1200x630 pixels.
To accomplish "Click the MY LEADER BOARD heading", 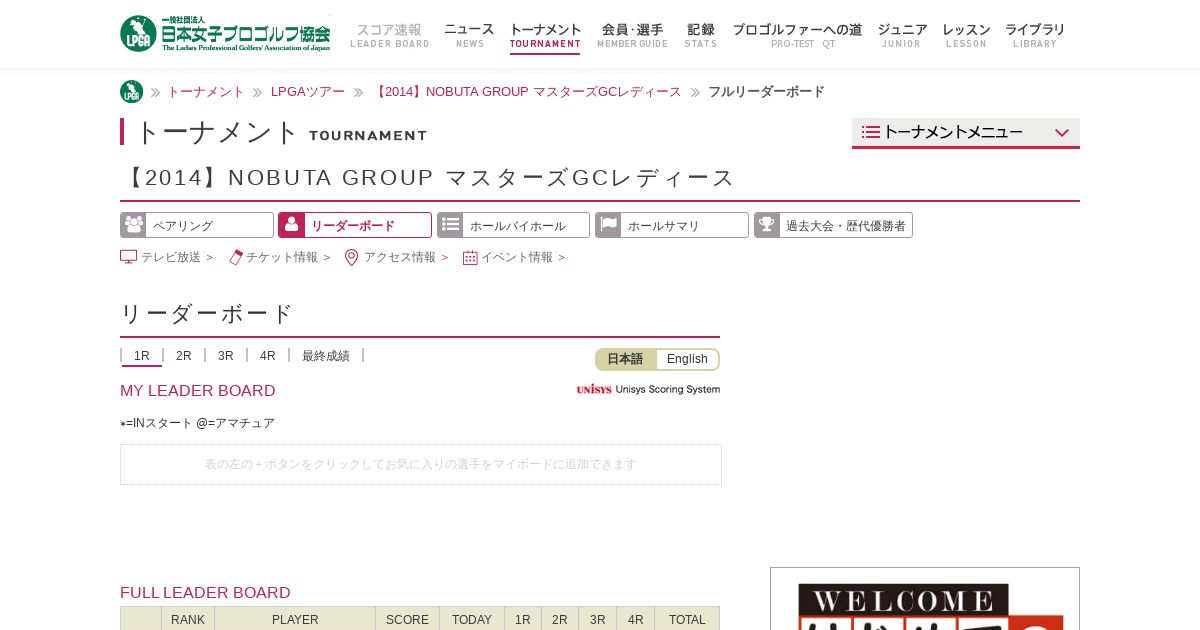I will pyautogui.click(x=198, y=391).
